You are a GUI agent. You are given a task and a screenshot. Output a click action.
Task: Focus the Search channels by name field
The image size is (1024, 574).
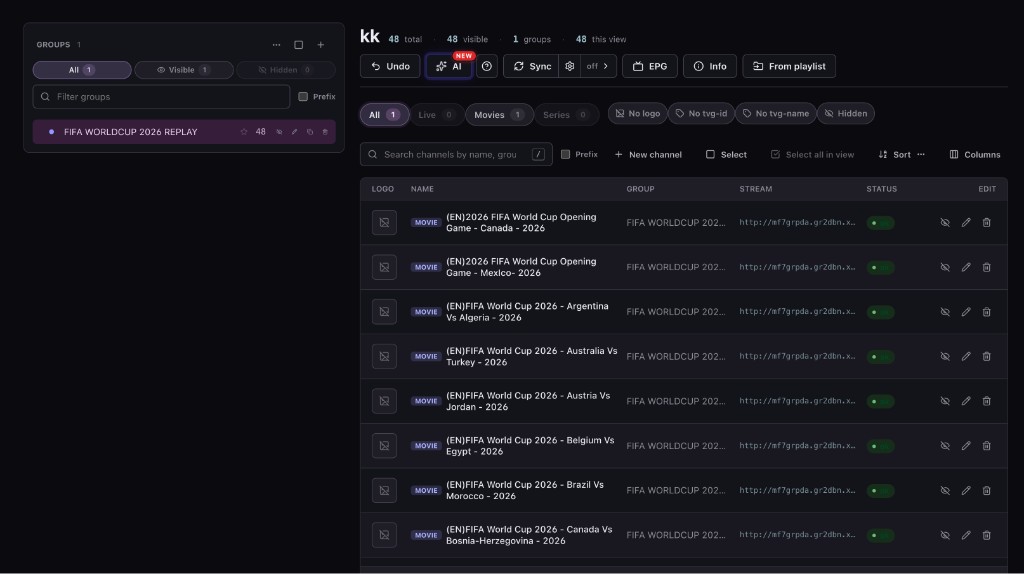pos(456,154)
